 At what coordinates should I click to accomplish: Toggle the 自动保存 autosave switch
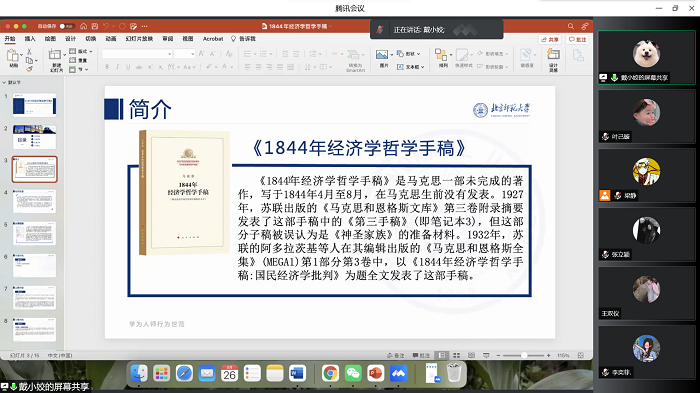[67, 26]
